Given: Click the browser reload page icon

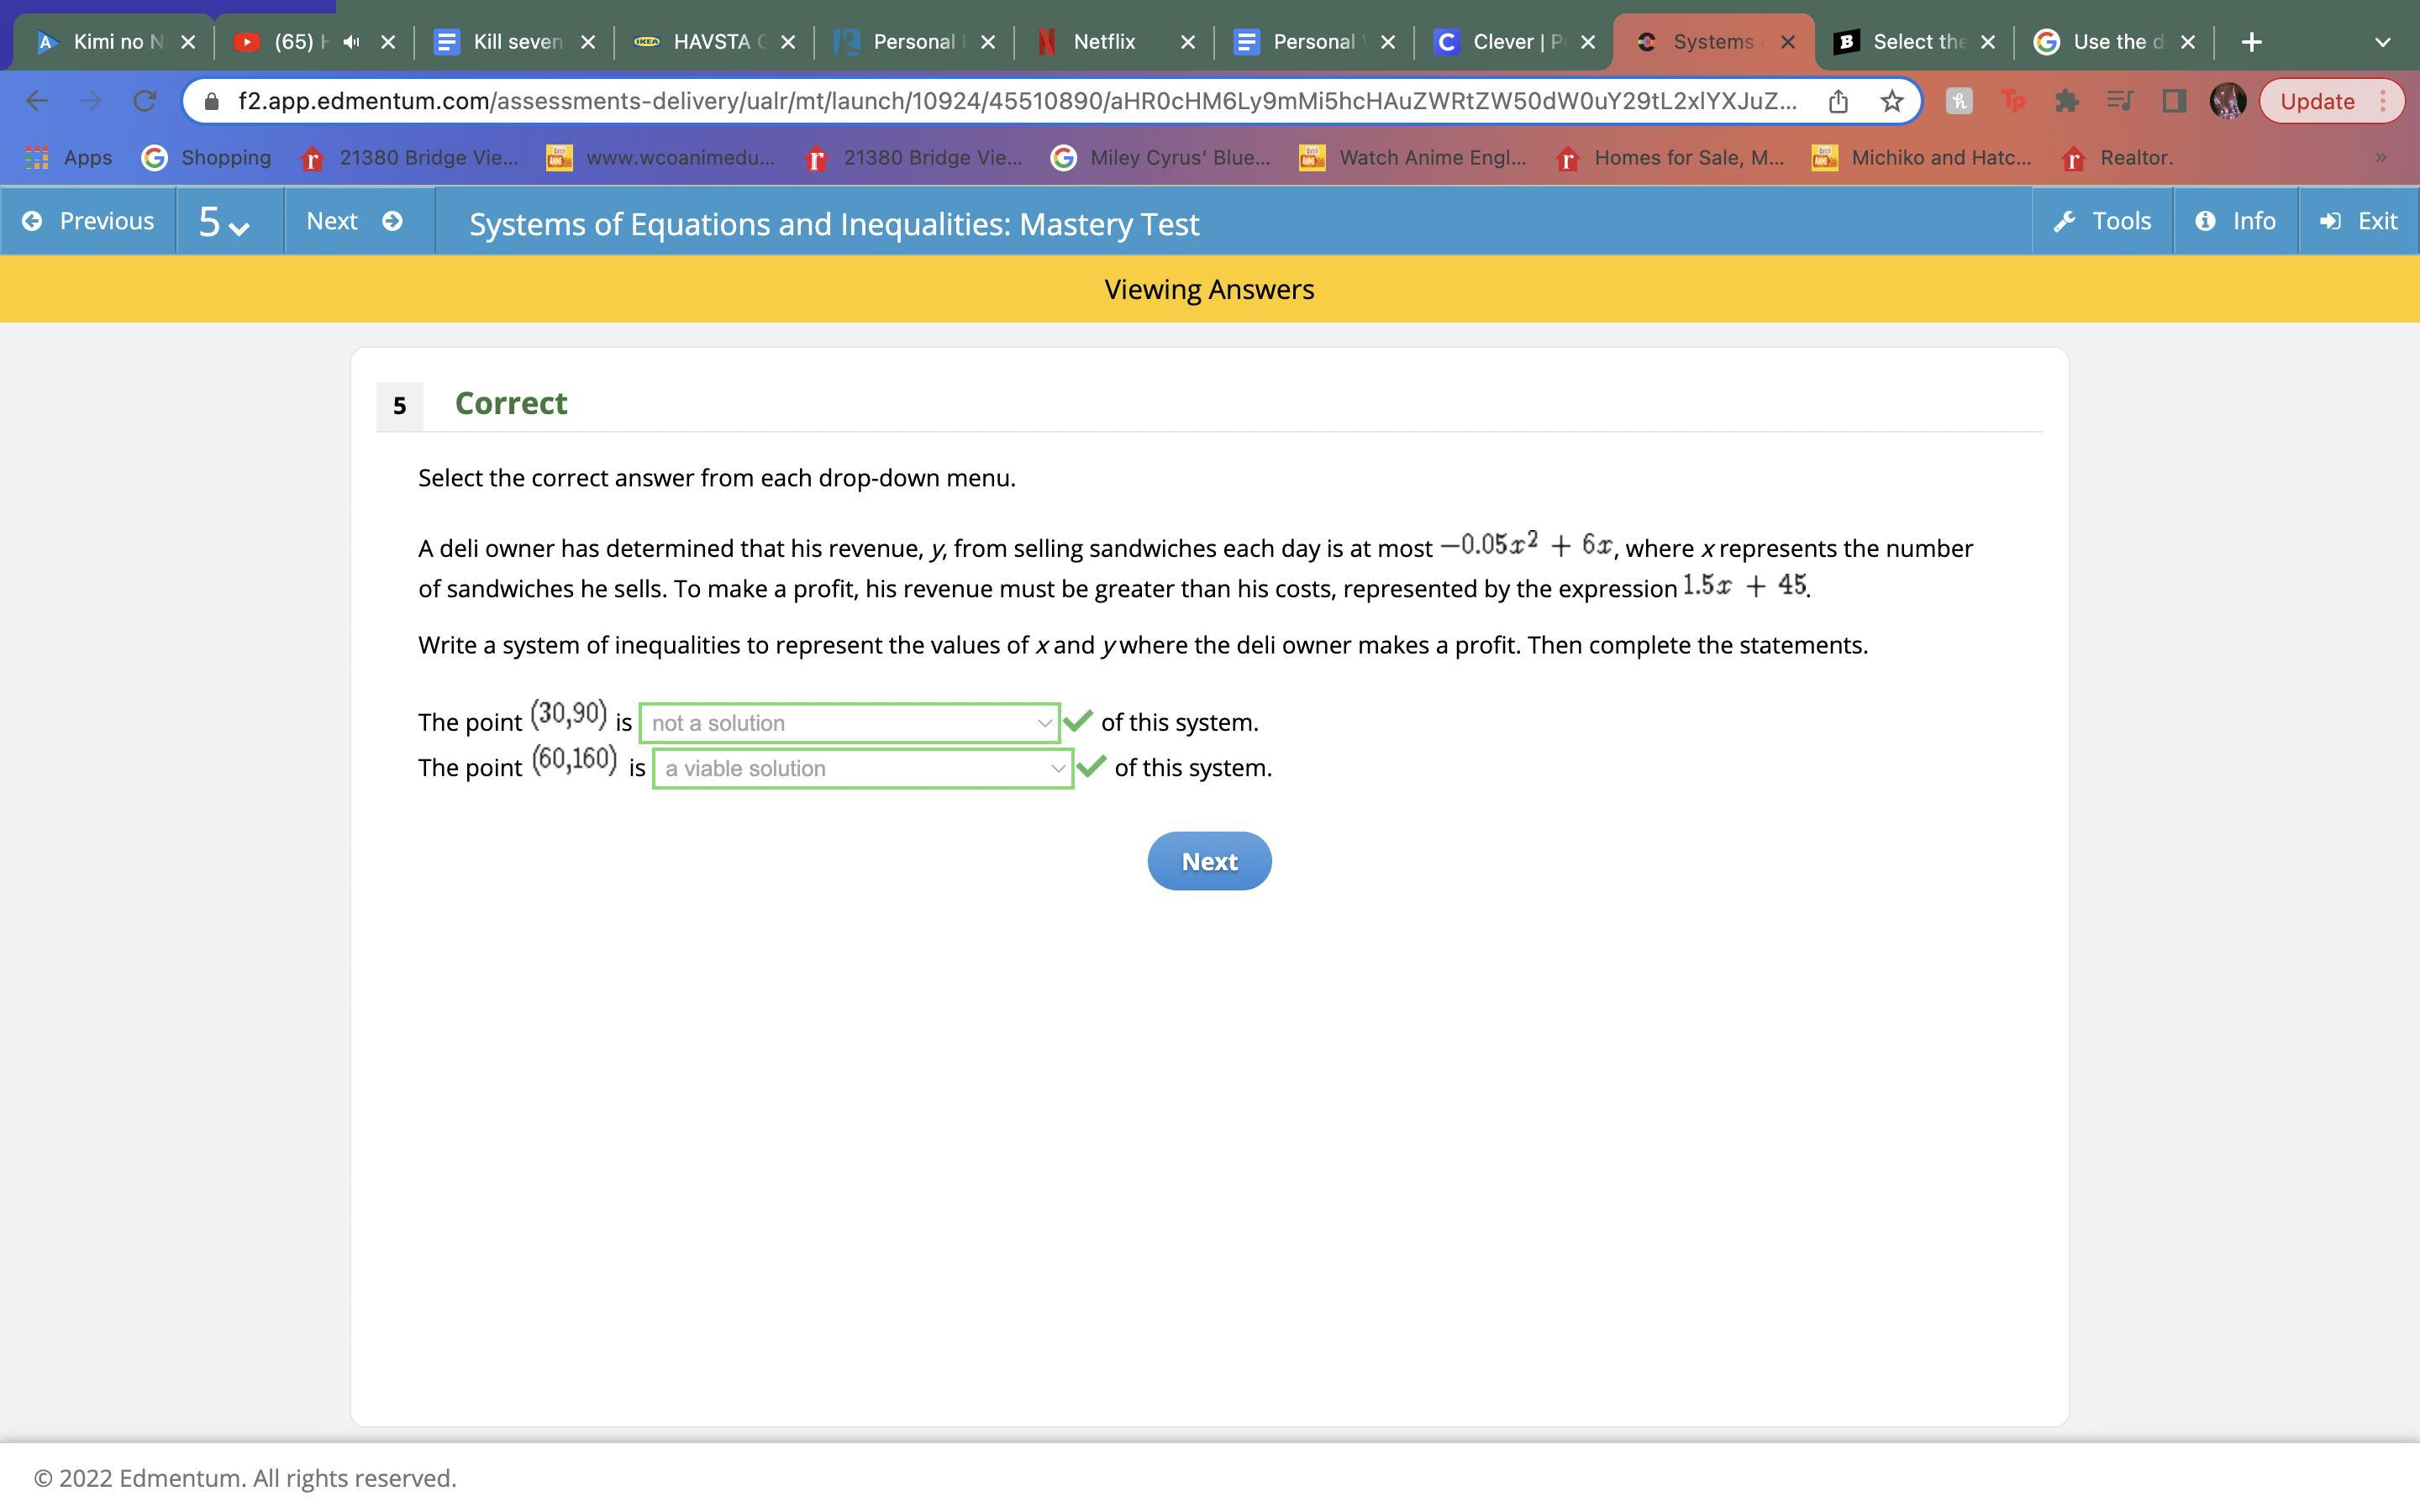Looking at the screenshot, I should click(x=145, y=101).
